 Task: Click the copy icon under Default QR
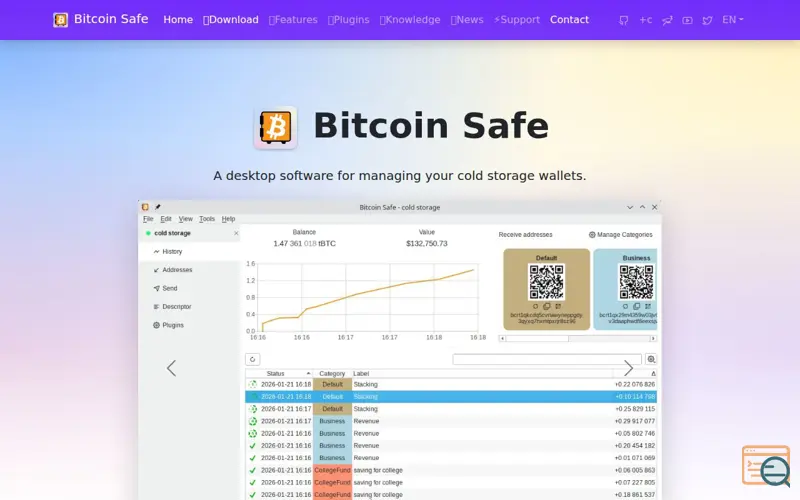click(546, 307)
